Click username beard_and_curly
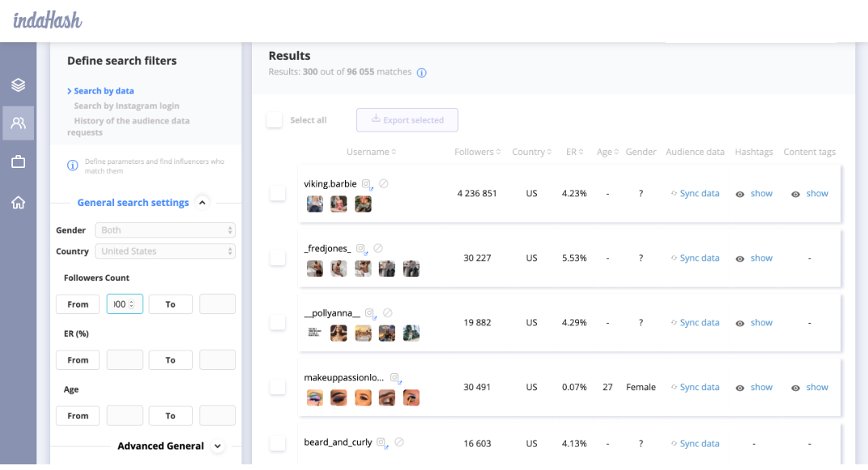 [x=338, y=442]
